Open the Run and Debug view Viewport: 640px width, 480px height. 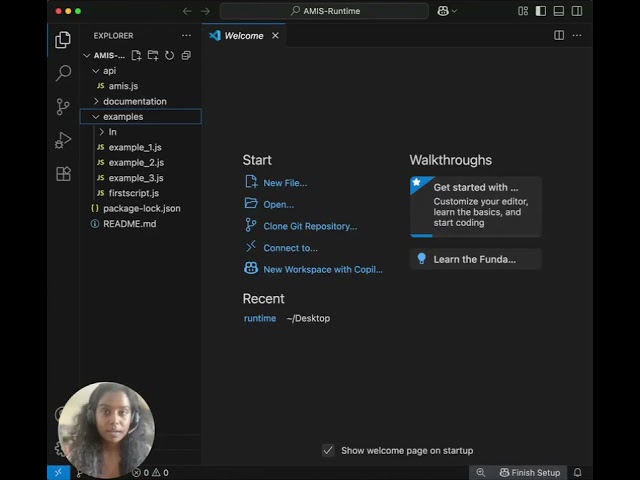pyautogui.click(x=63, y=140)
